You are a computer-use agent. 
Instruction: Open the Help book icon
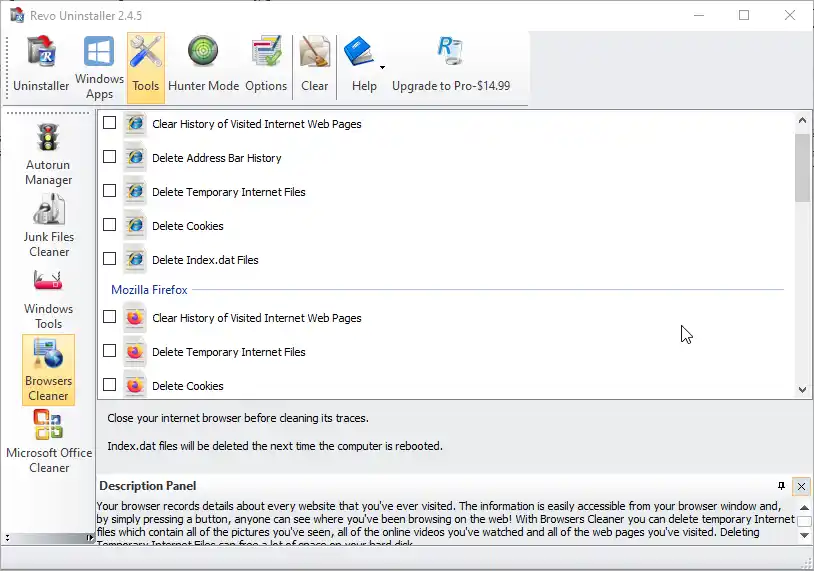click(359, 52)
